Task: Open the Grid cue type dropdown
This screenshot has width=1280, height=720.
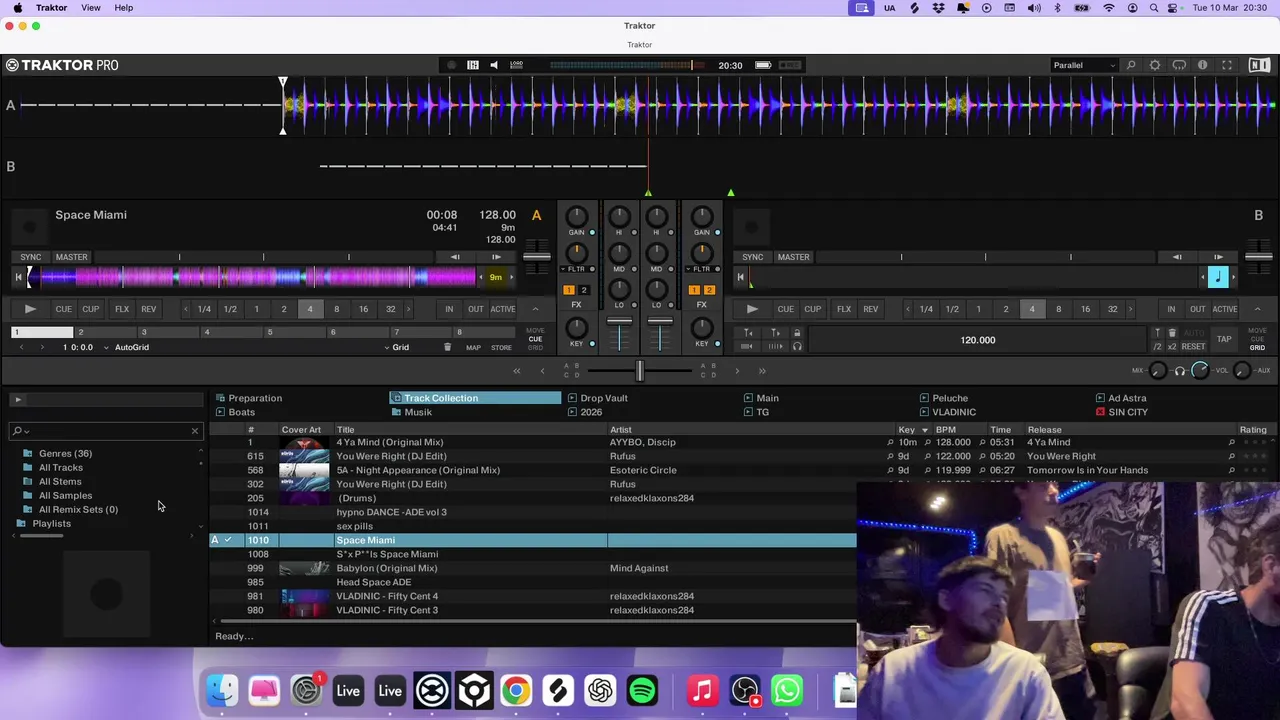Action: tap(396, 347)
